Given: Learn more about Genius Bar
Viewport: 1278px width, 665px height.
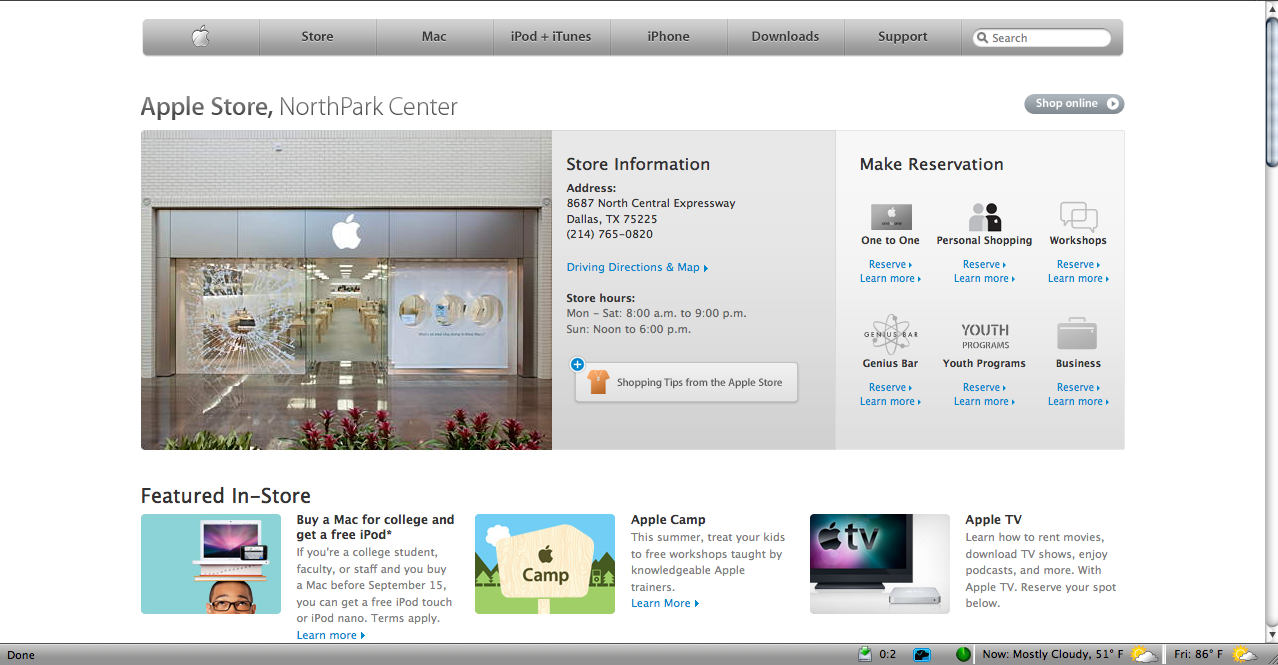Looking at the screenshot, I should pyautogui.click(x=890, y=402).
